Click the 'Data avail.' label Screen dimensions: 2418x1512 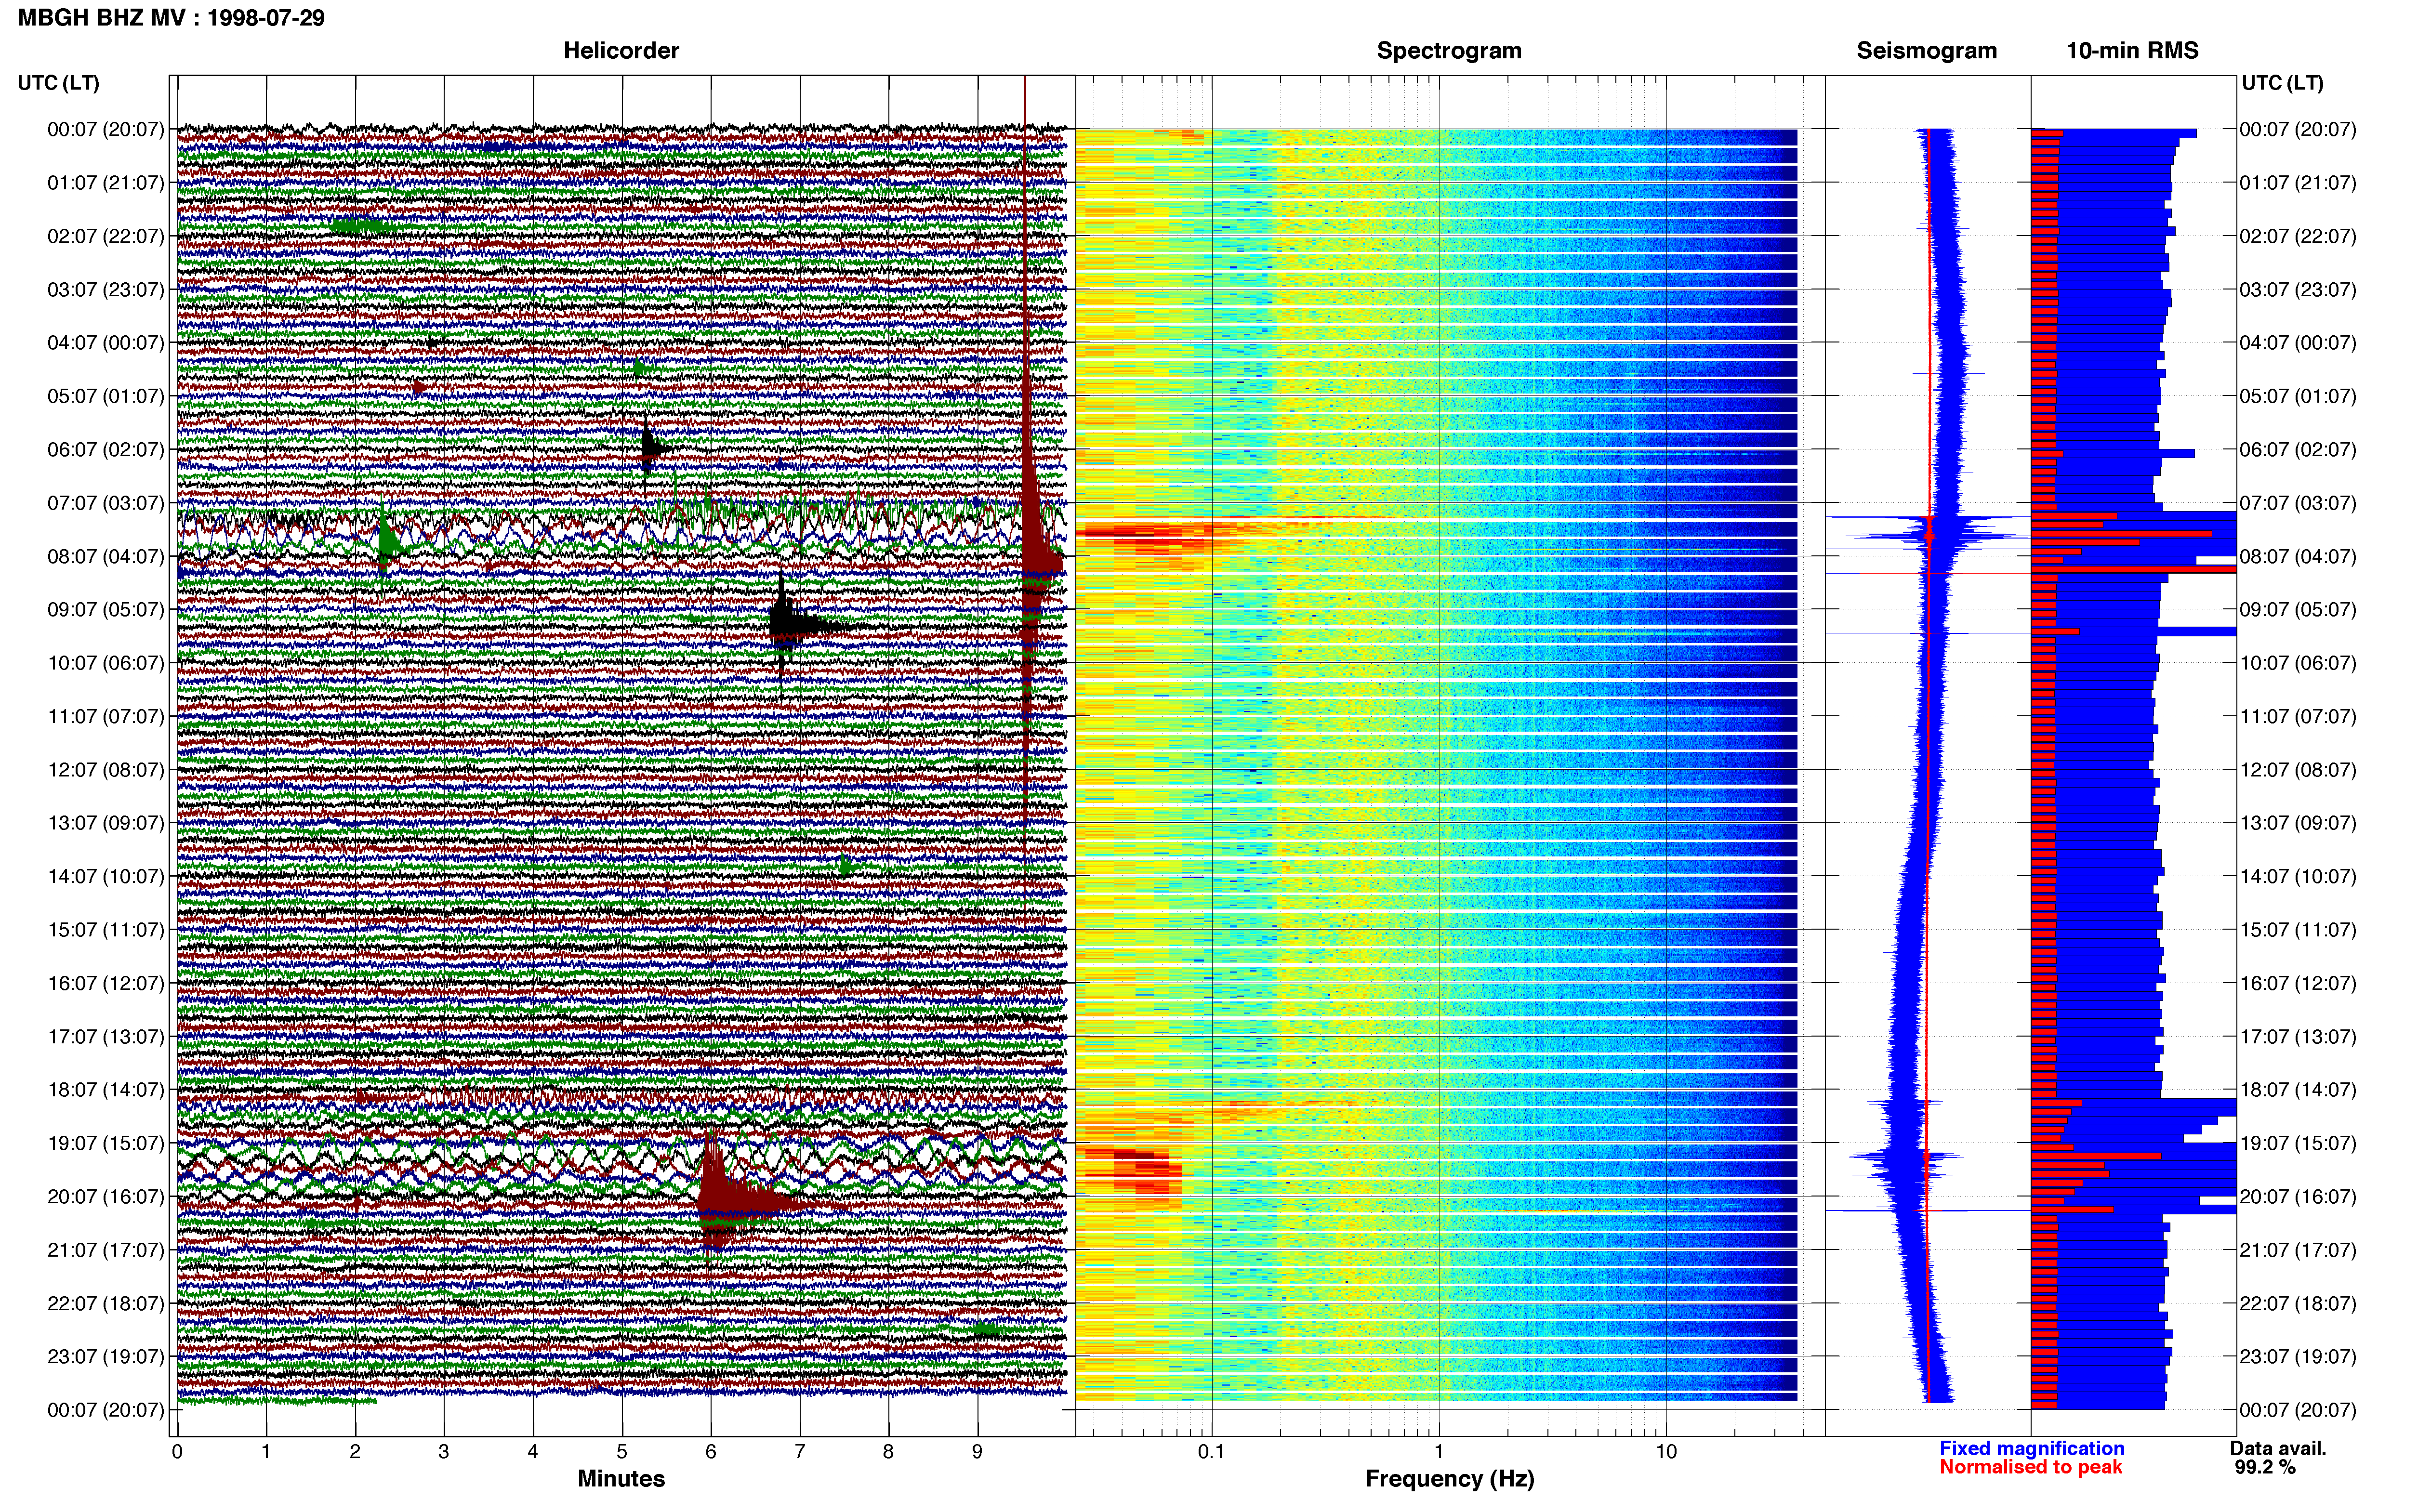2278,1448
